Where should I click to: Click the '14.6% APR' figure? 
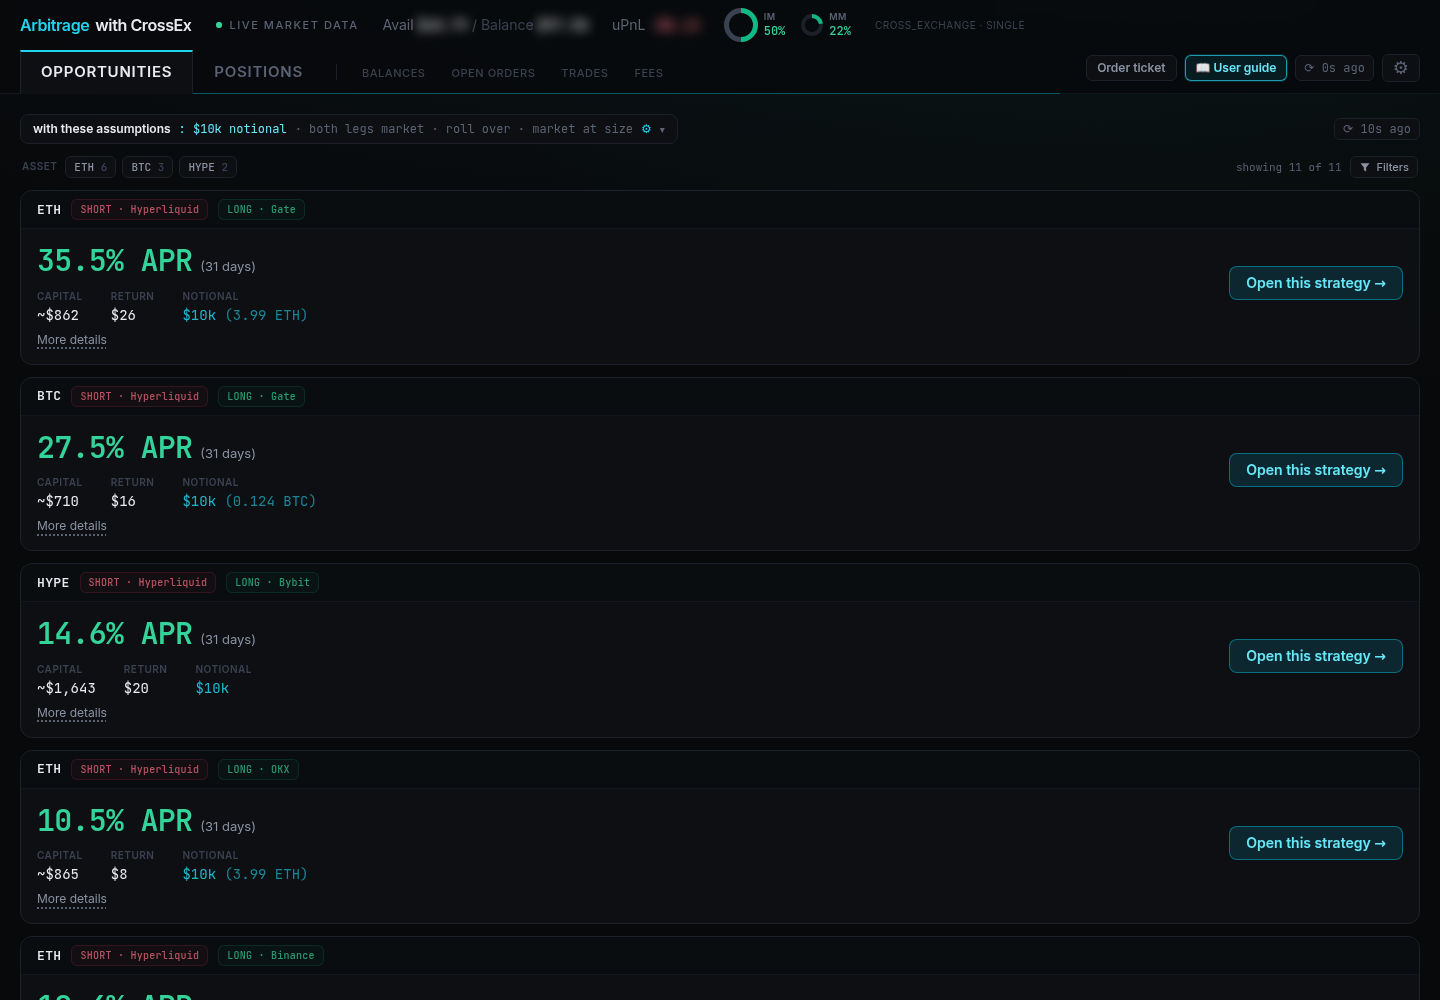tap(115, 634)
